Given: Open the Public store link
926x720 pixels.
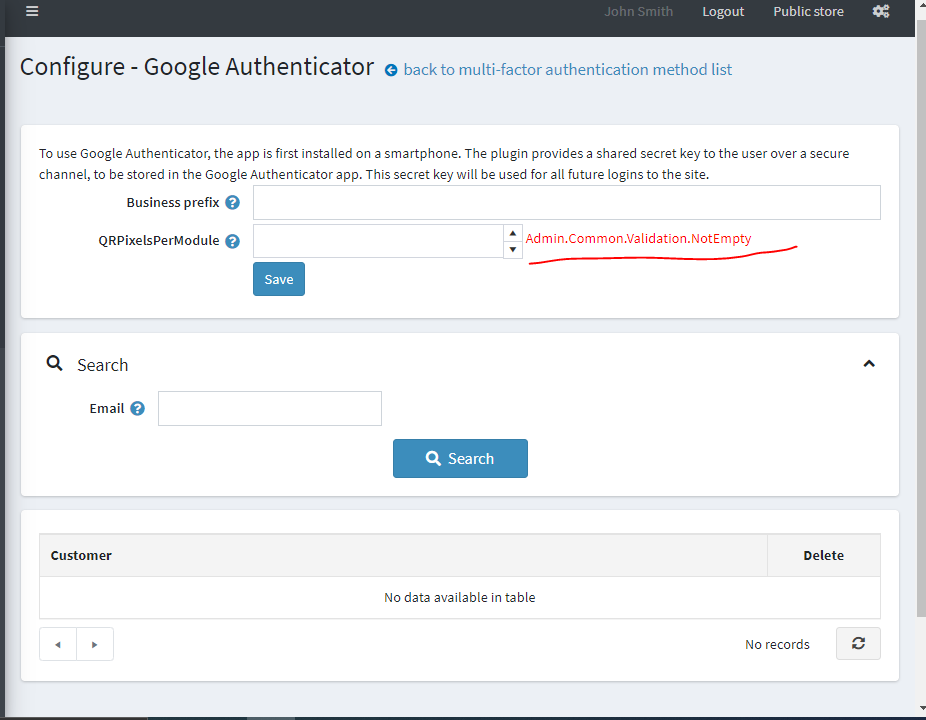Looking at the screenshot, I should (x=808, y=12).
